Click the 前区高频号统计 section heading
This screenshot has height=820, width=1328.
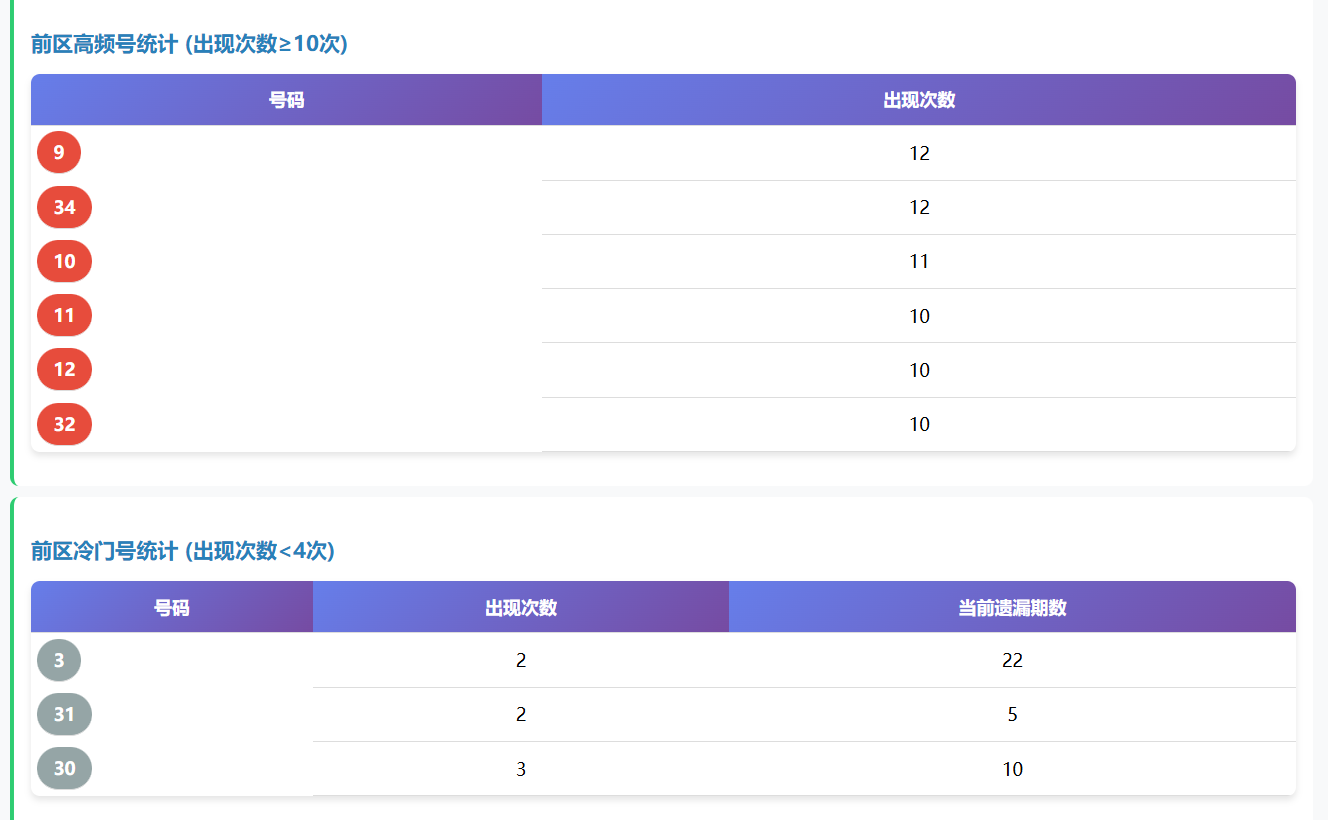point(189,44)
